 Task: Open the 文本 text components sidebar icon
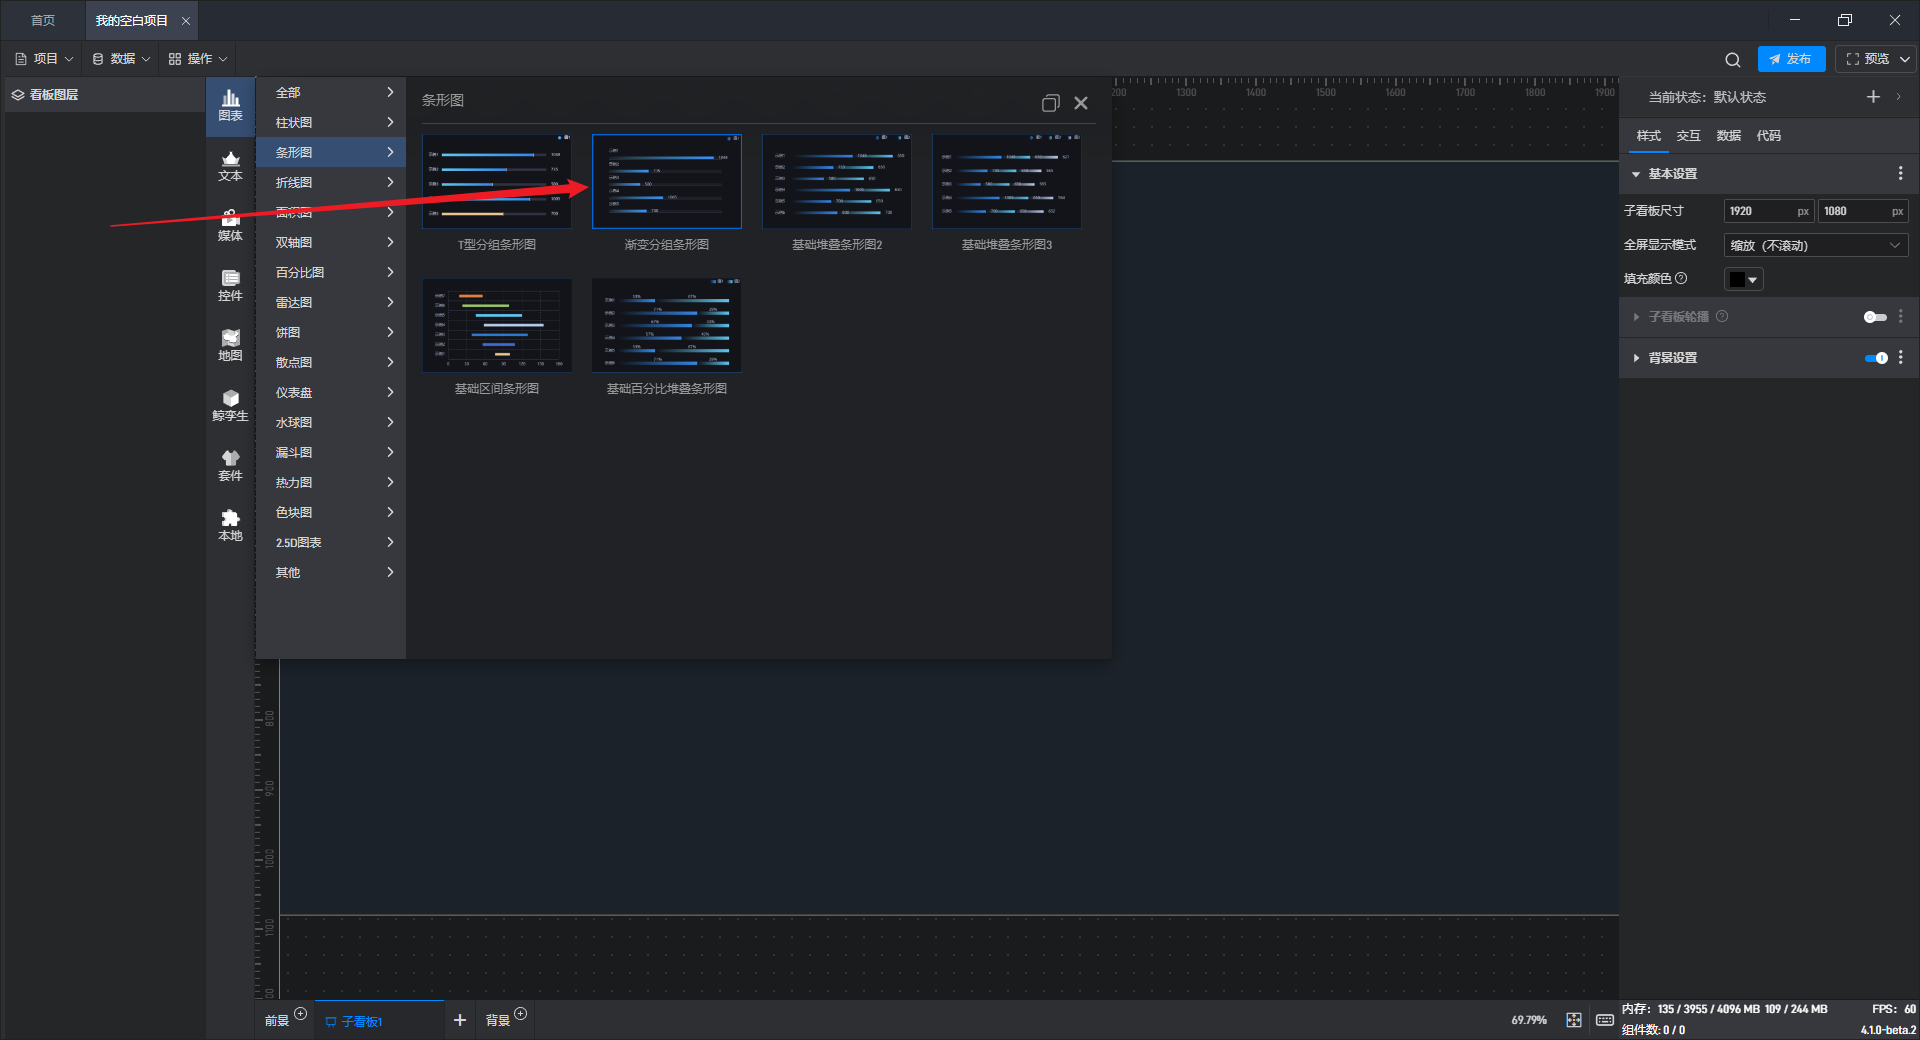coord(230,166)
